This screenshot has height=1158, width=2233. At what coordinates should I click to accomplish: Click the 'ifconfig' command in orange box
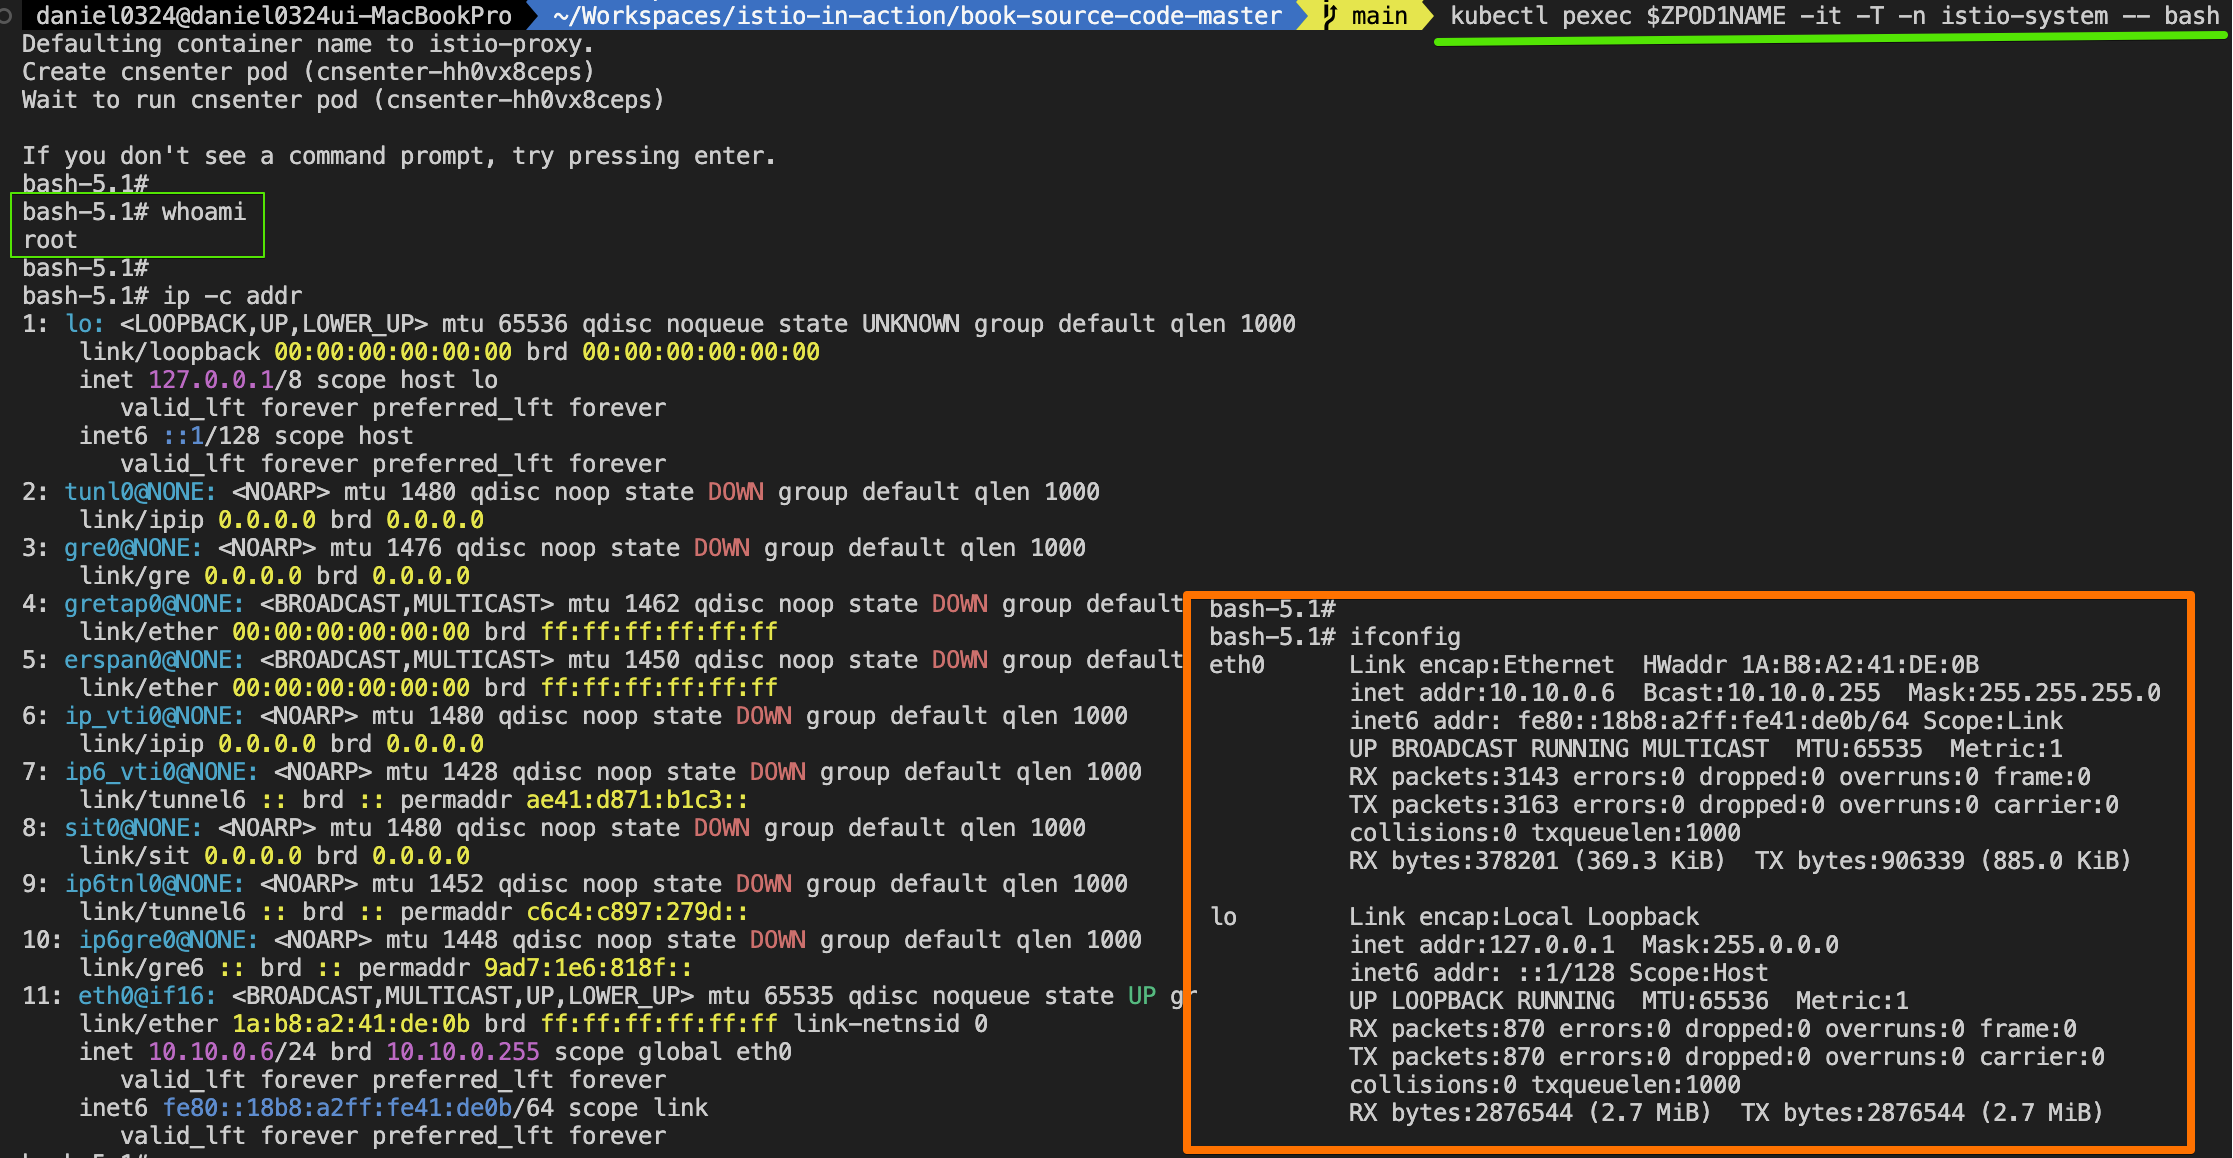click(1404, 637)
